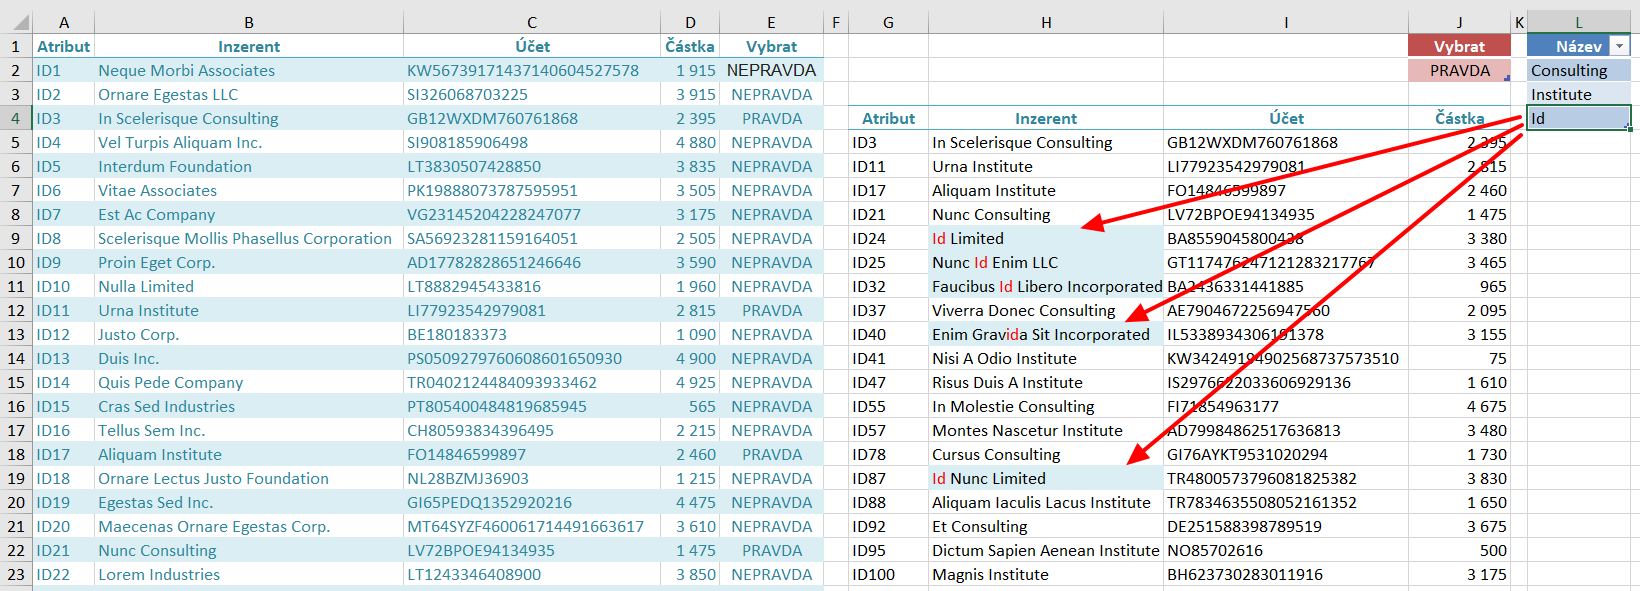Select cell Quis Pede Company
The image size is (1640, 591).
(249, 382)
